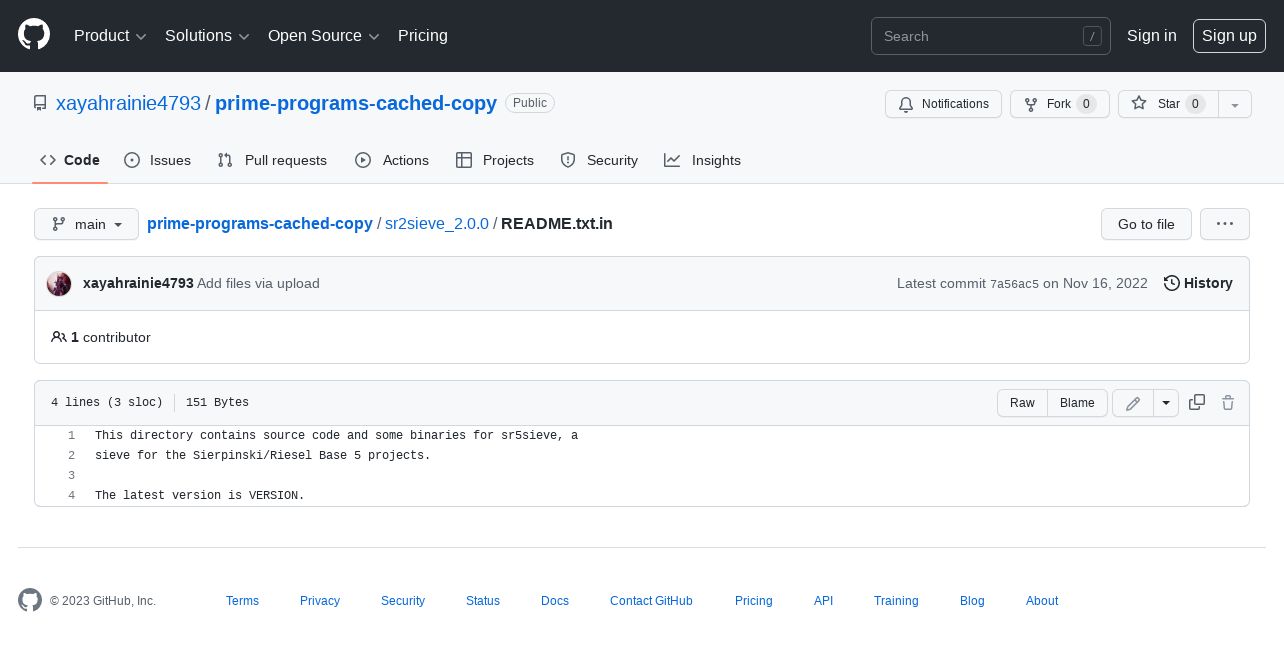
Task: Copy raw contents with copy icon
Action: tap(1197, 402)
